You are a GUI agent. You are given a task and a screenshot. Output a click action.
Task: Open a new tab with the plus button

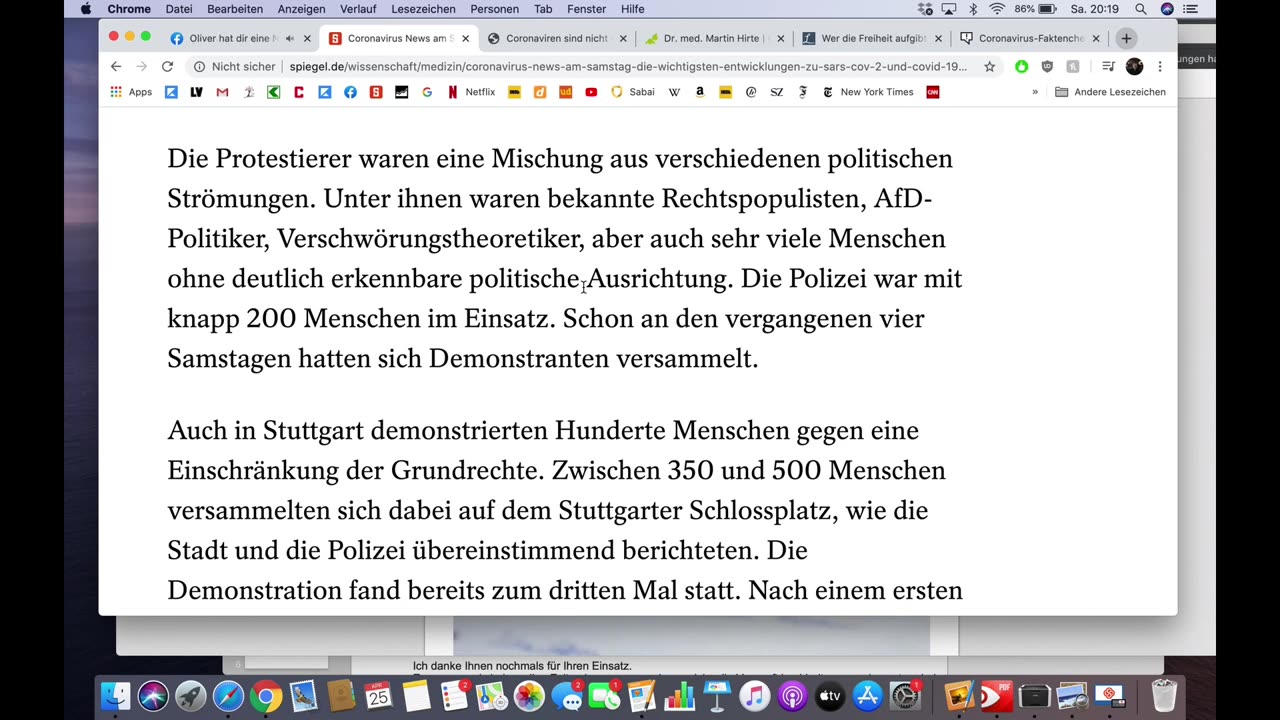(1126, 38)
